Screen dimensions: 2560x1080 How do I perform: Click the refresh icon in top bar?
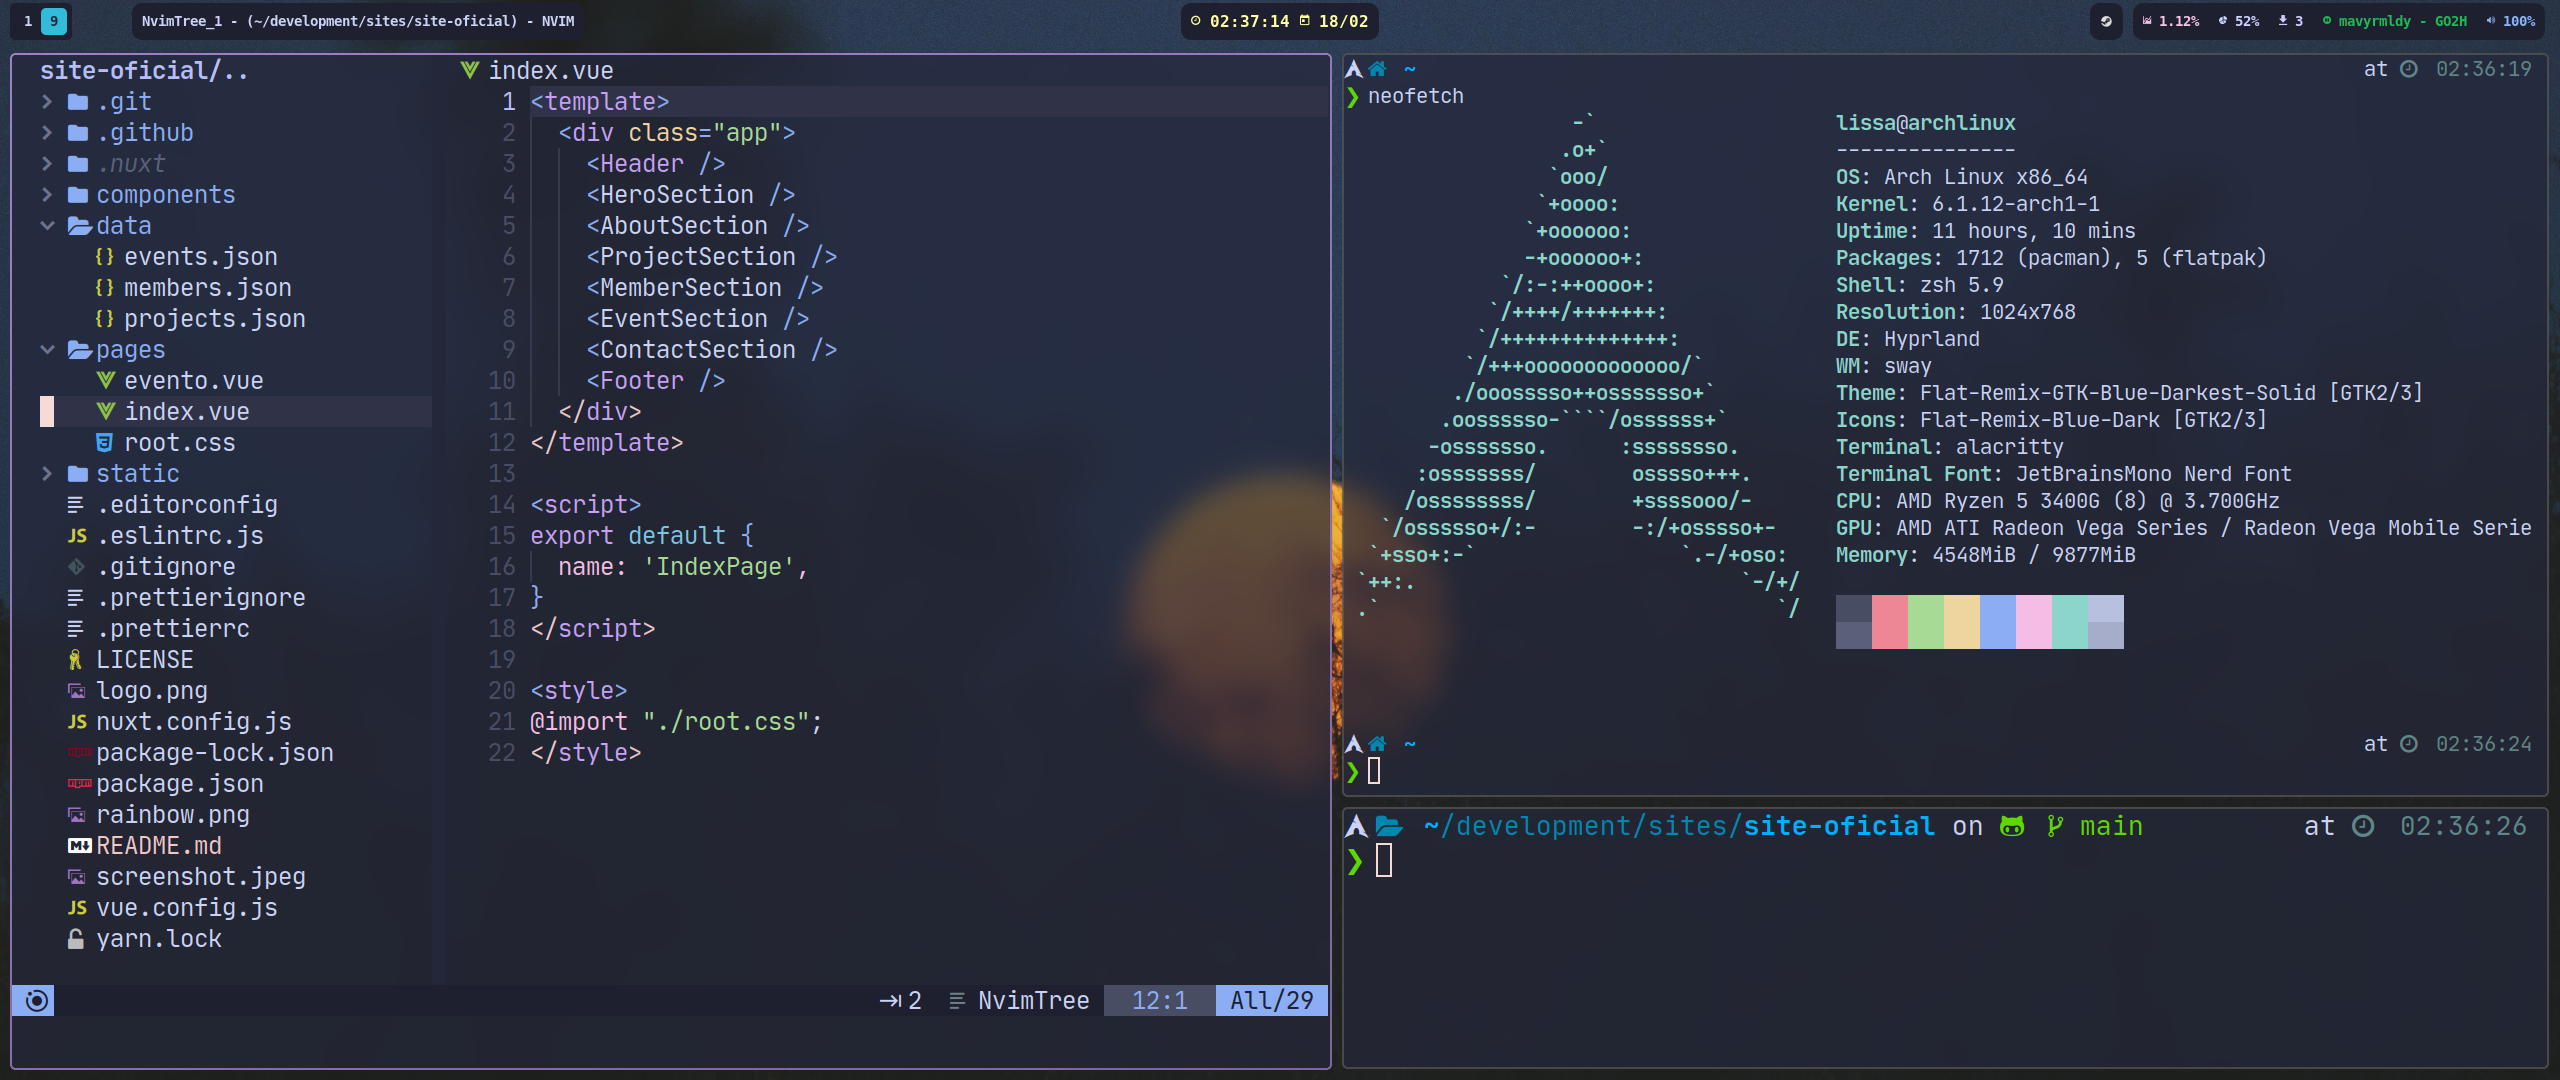point(2106,21)
